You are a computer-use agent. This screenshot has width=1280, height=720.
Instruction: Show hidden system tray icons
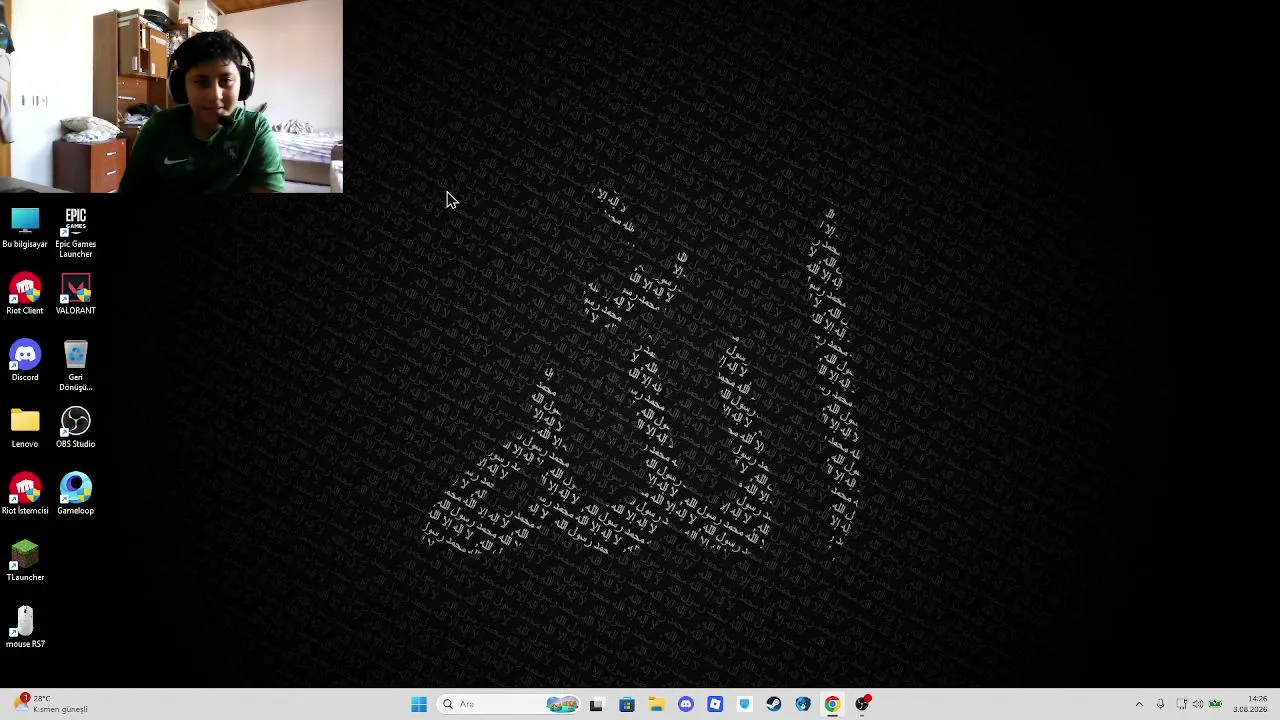pyautogui.click(x=1139, y=704)
